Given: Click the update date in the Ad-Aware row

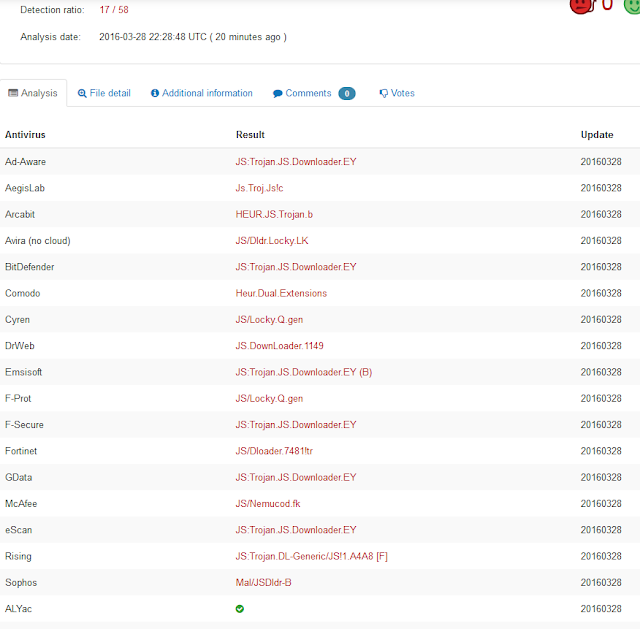Looking at the screenshot, I should (601, 162).
